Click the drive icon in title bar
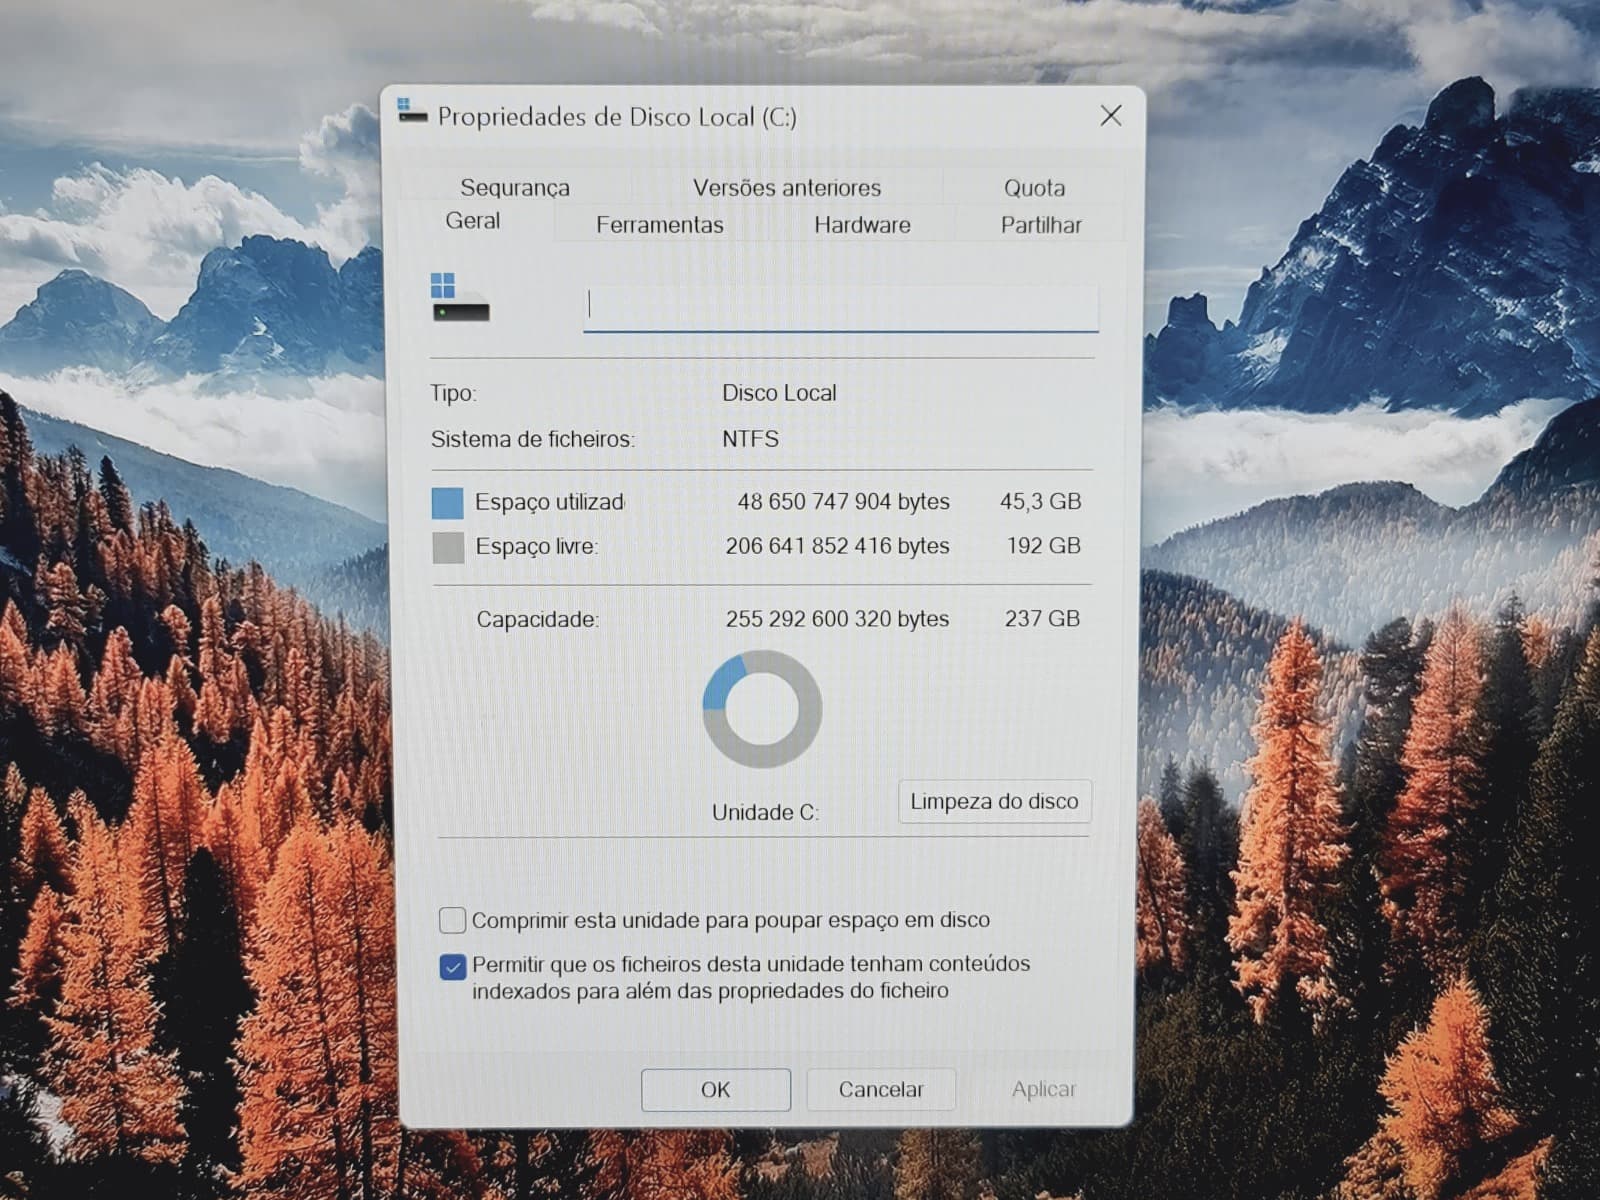This screenshot has height=1200, width=1600. [x=411, y=112]
